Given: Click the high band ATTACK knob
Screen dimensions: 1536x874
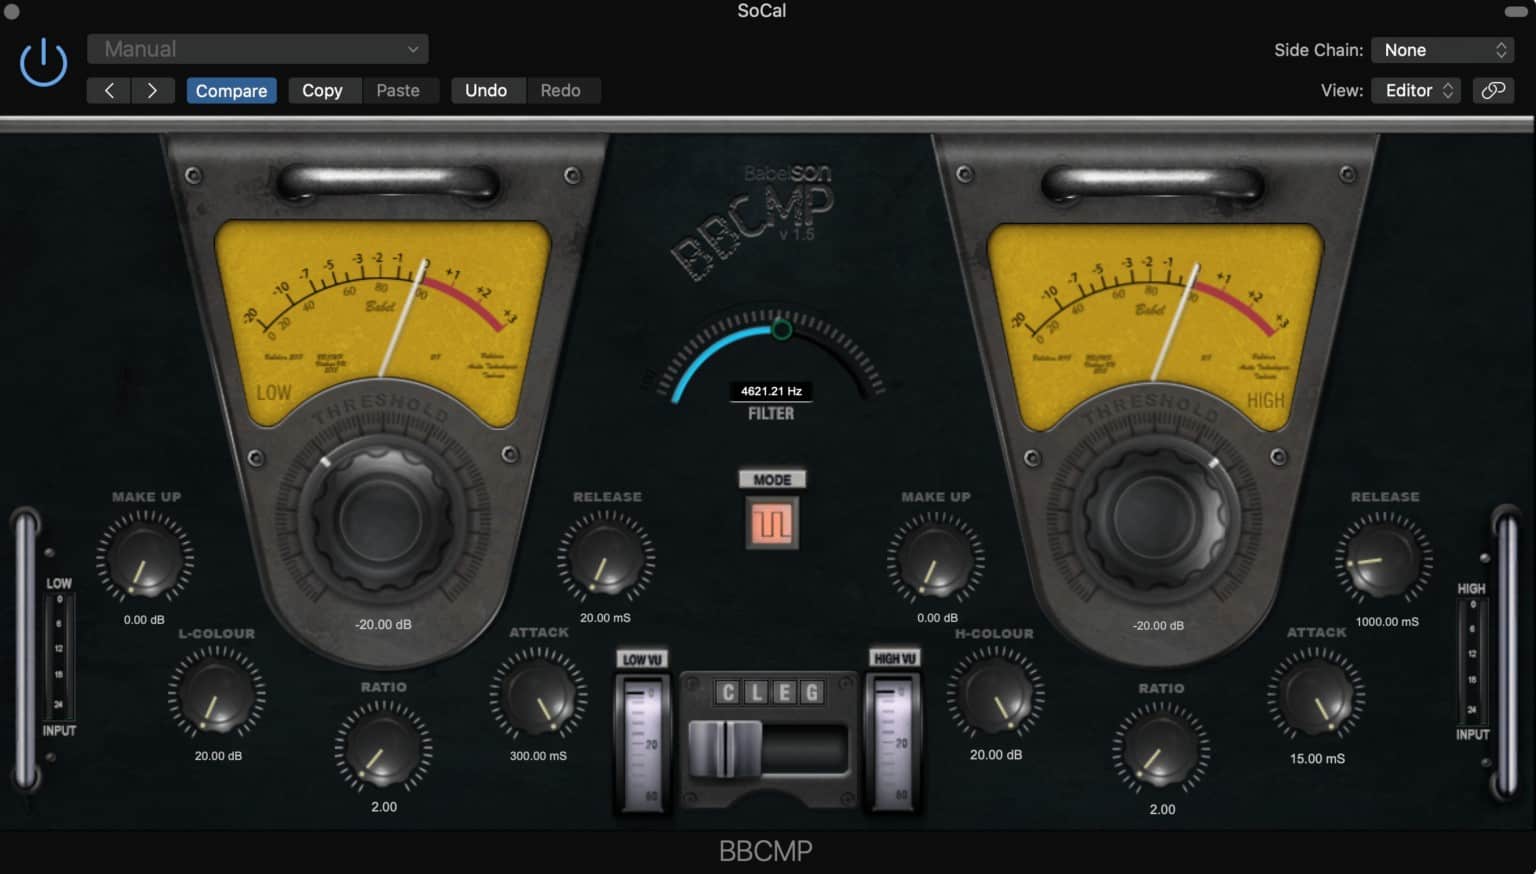Looking at the screenshot, I should [x=1316, y=696].
